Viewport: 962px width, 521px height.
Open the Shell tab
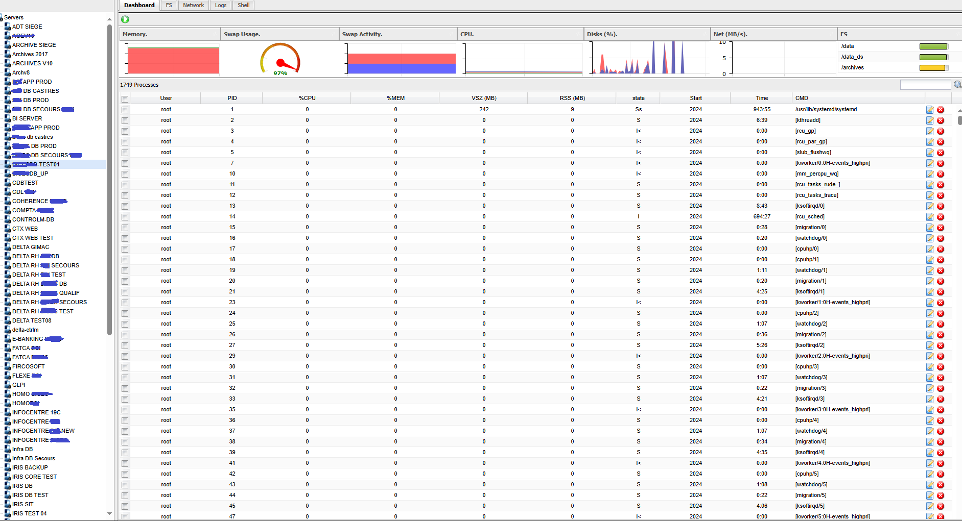pos(243,5)
